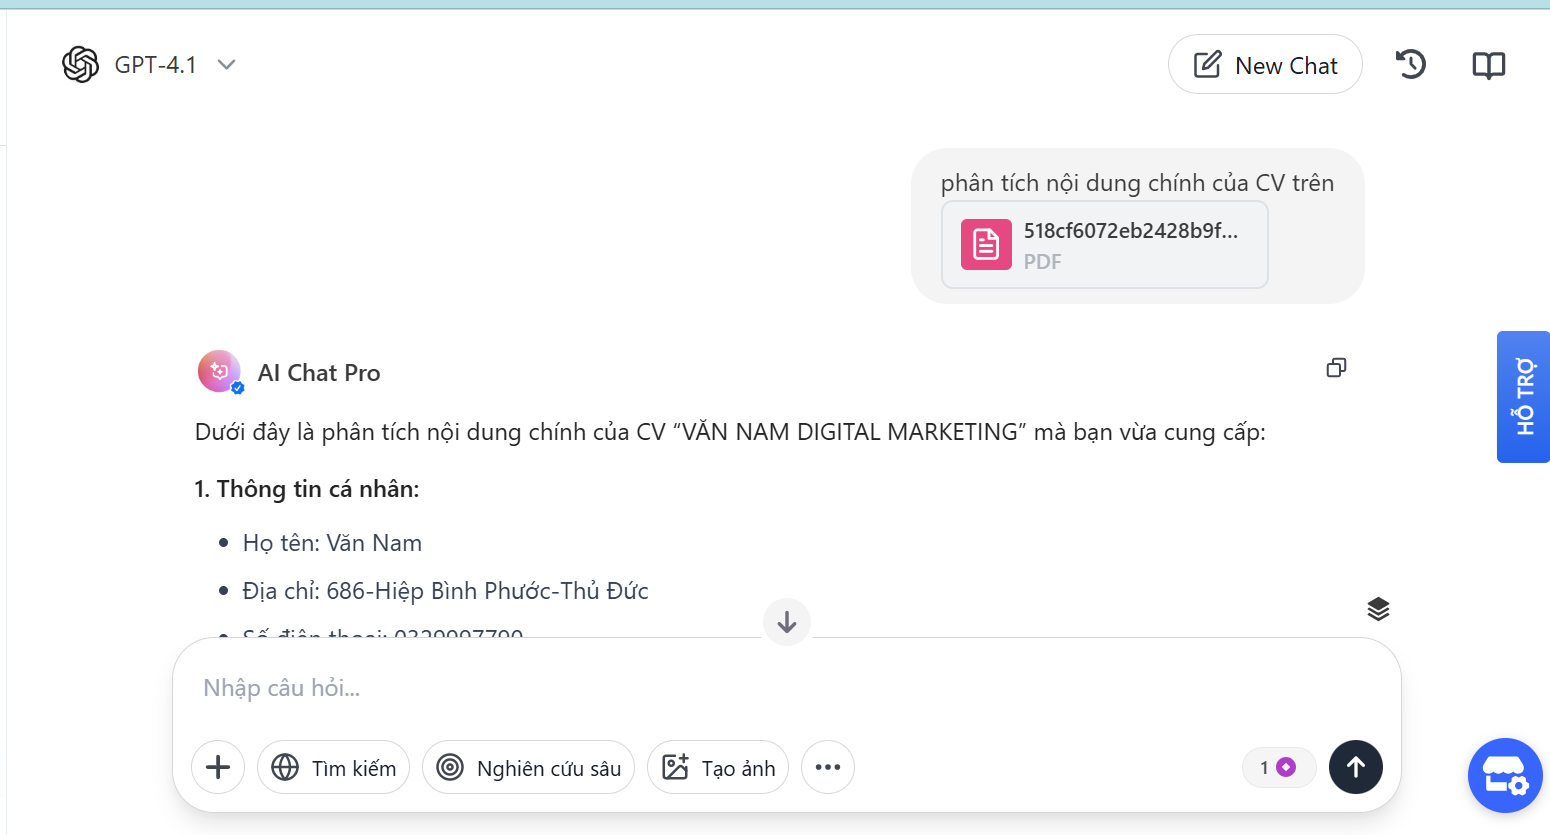The image size is (1550, 835).
Task: Enable Nghiên cứu sâu mode
Action: click(x=528, y=767)
